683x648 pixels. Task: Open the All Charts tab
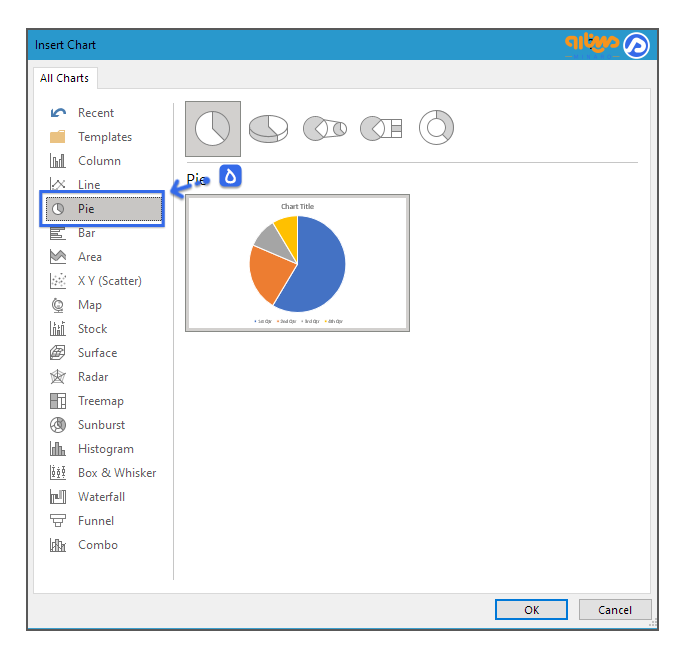point(64,78)
